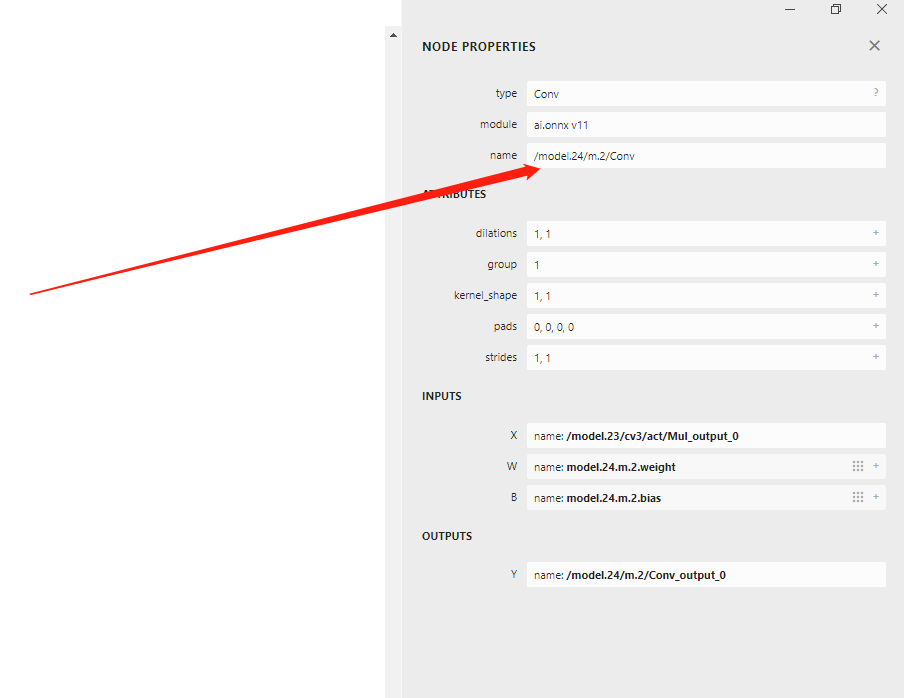Close the Node Properties panel
The height and width of the screenshot is (698, 904).
874,46
